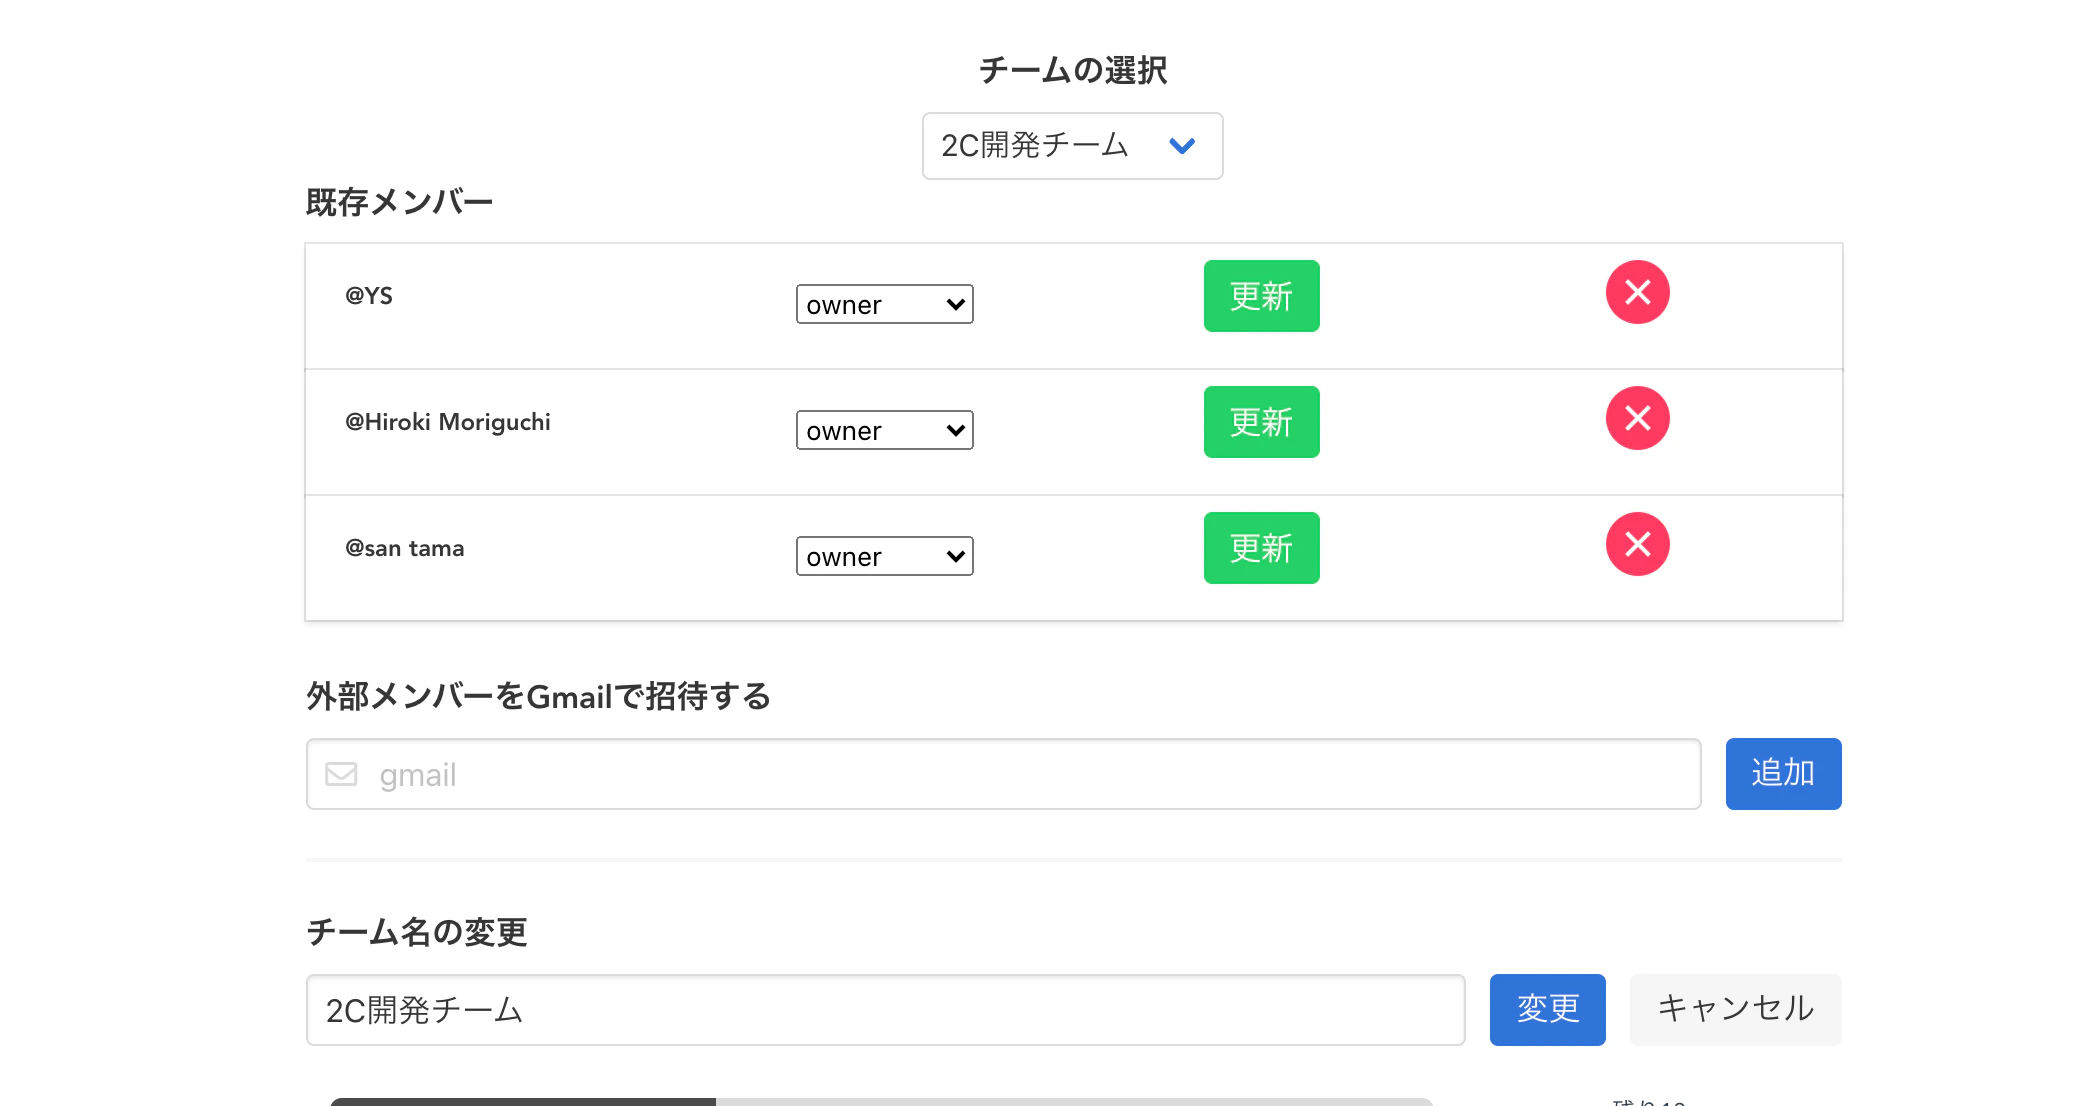Remove member @YS with red X
Screen dimensions: 2088x1106
click(x=1637, y=292)
